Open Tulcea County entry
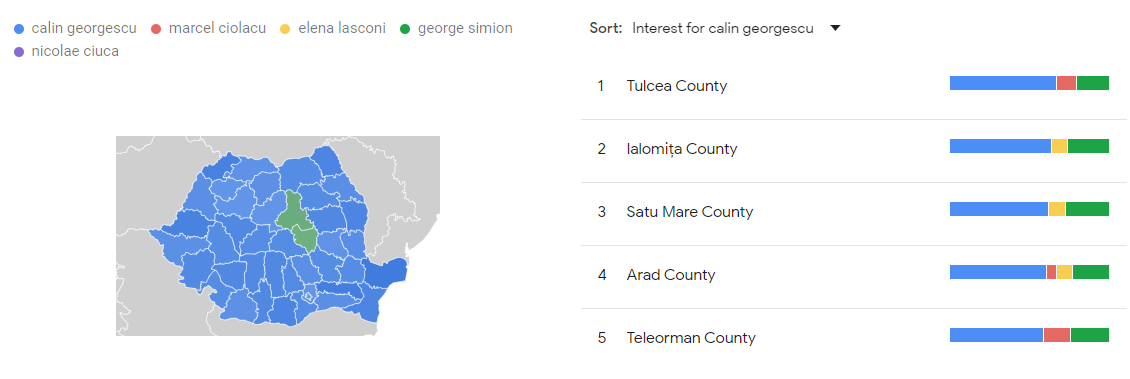 pyautogui.click(x=853, y=86)
